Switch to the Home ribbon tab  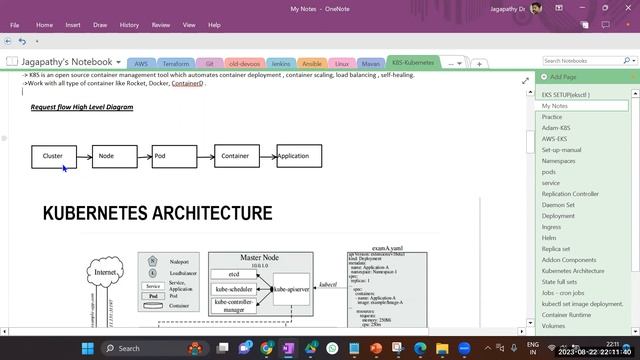pyautogui.click(x=44, y=25)
